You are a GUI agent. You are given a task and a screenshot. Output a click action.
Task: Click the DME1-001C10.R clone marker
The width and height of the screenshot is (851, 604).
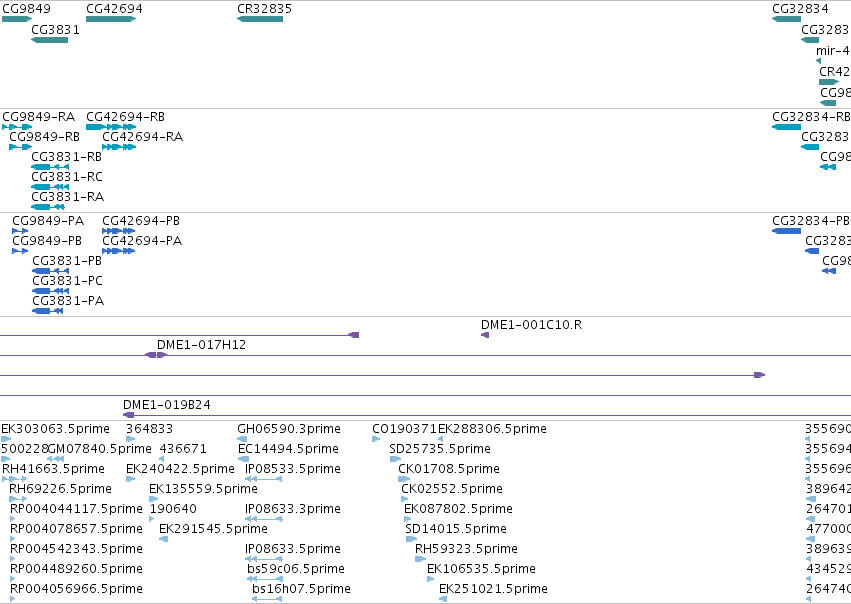pyautogui.click(x=485, y=335)
